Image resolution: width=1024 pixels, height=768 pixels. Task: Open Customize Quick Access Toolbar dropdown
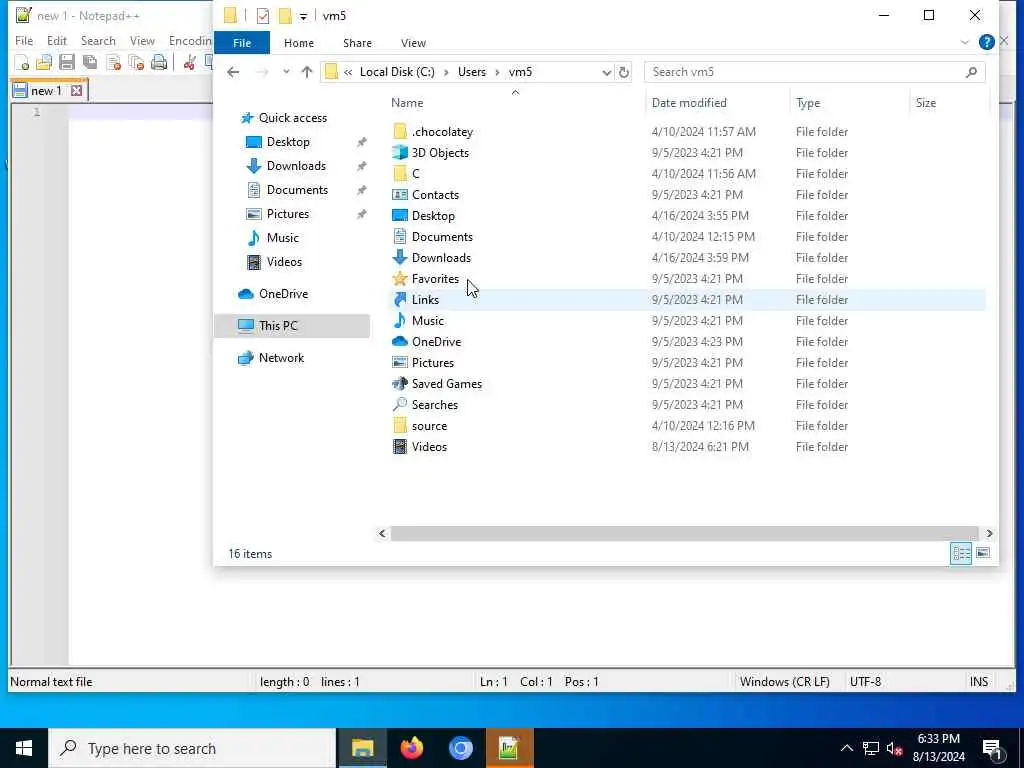[x=303, y=16]
